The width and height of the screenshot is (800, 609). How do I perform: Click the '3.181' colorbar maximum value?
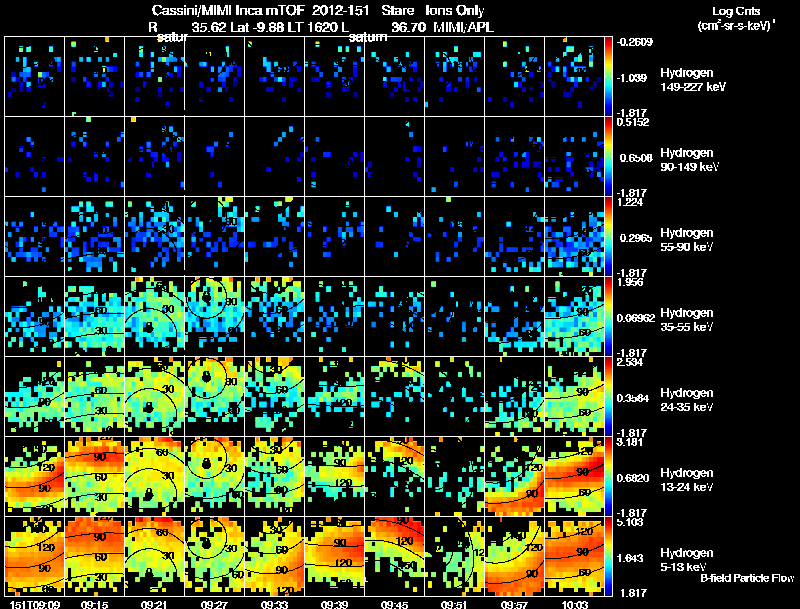[x=630, y=442]
